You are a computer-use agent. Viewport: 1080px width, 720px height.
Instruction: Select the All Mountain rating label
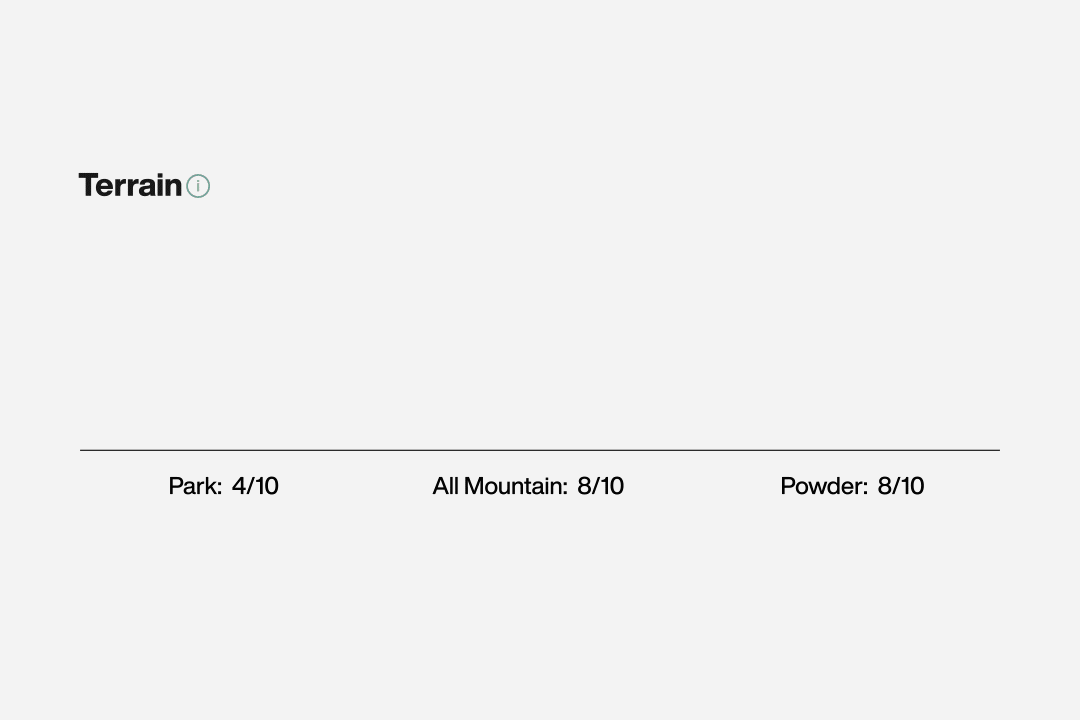coord(500,486)
